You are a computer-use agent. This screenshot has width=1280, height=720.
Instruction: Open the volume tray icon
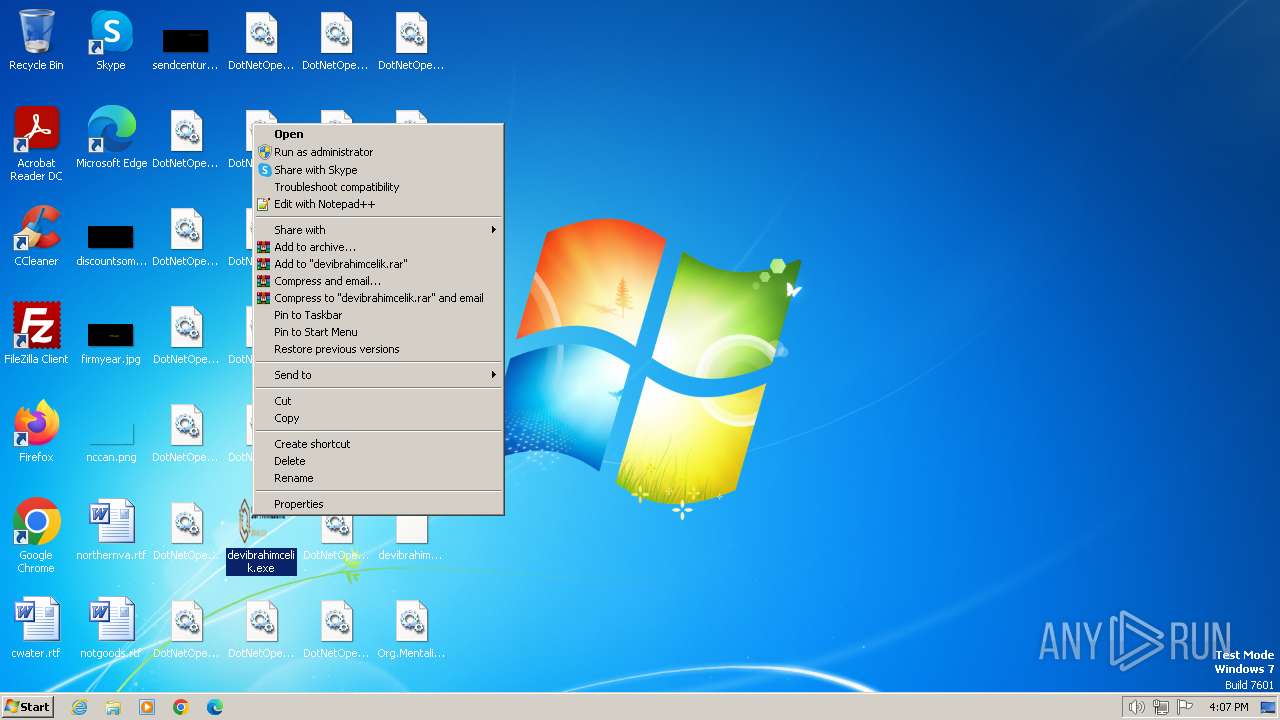[1136, 707]
